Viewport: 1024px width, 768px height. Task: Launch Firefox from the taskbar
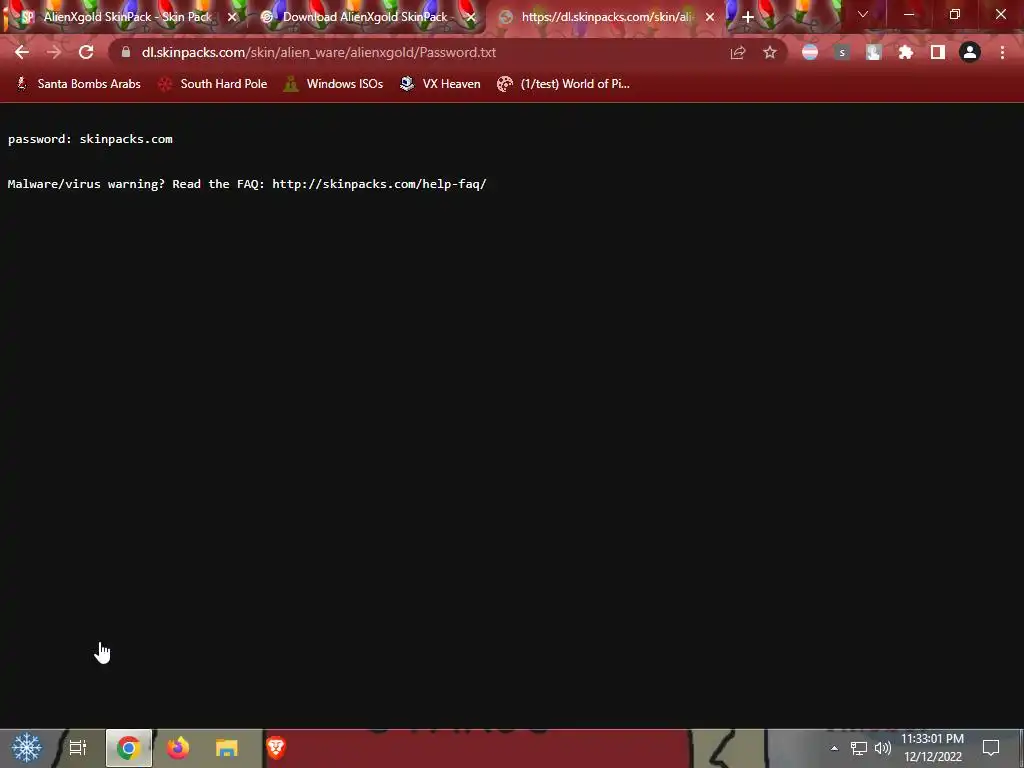coord(178,748)
